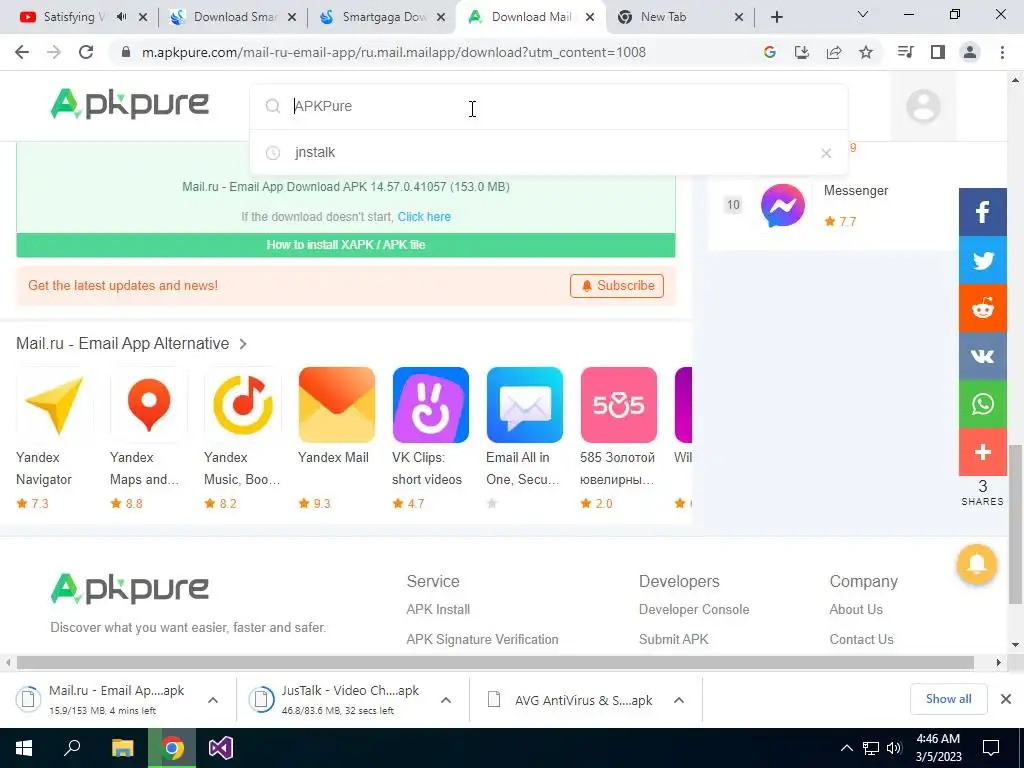Bookmark this page with star icon
The height and width of the screenshot is (768, 1024).
[x=865, y=52]
